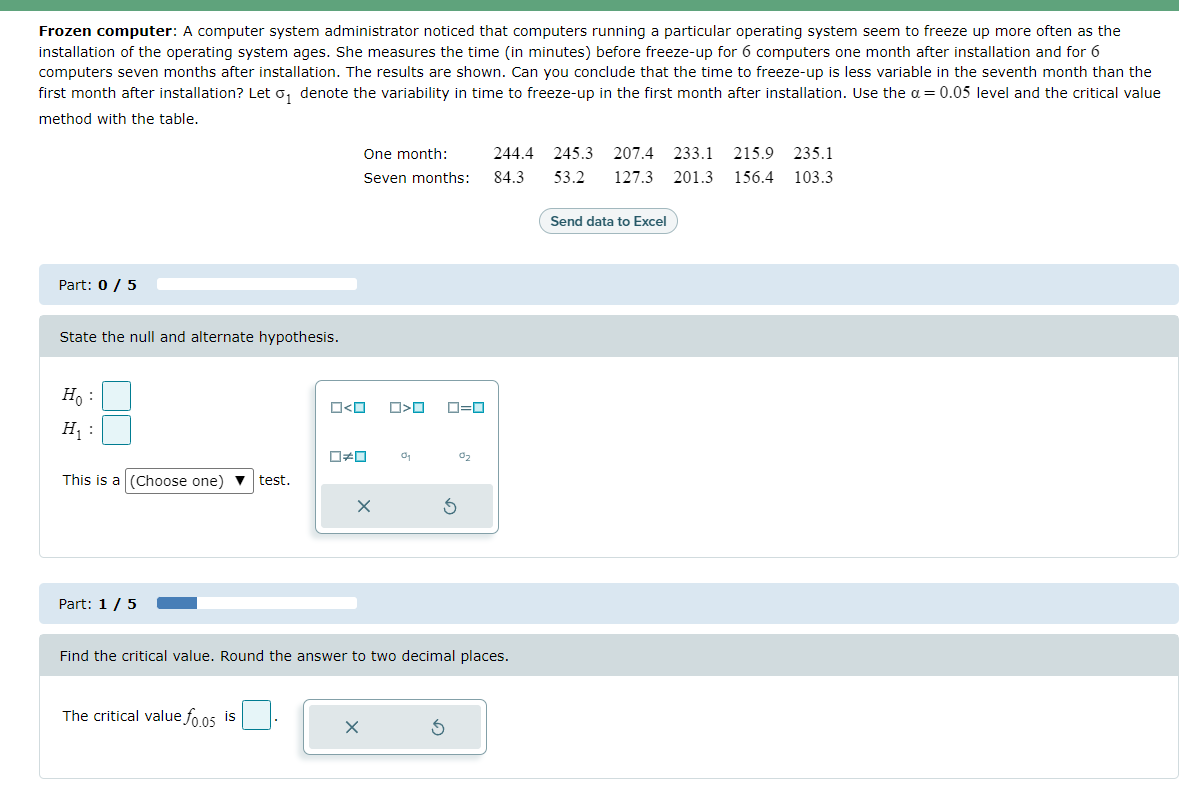Click the Send data to Excel link text
This screenshot has height=786, width=1179.
608,221
